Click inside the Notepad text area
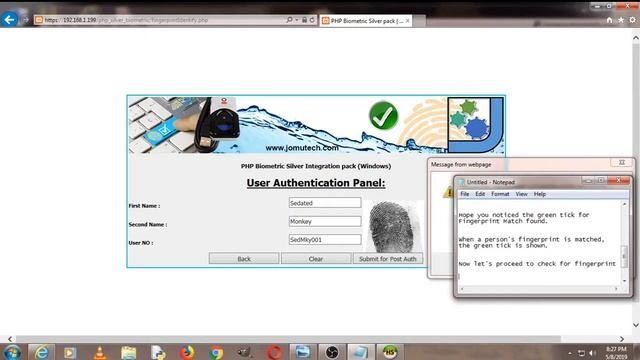640x360 pixels. coord(538,243)
